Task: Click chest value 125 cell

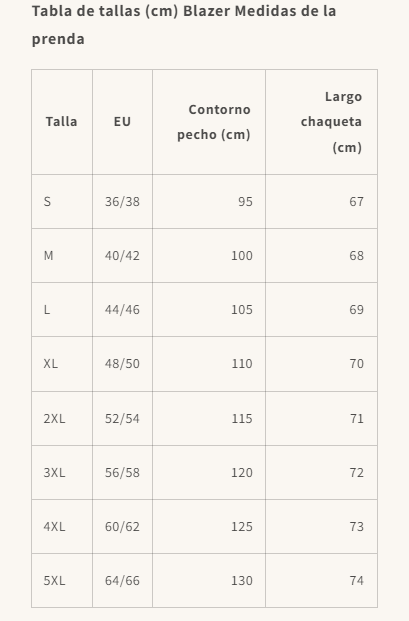Action: pyautogui.click(x=209, y=527)
